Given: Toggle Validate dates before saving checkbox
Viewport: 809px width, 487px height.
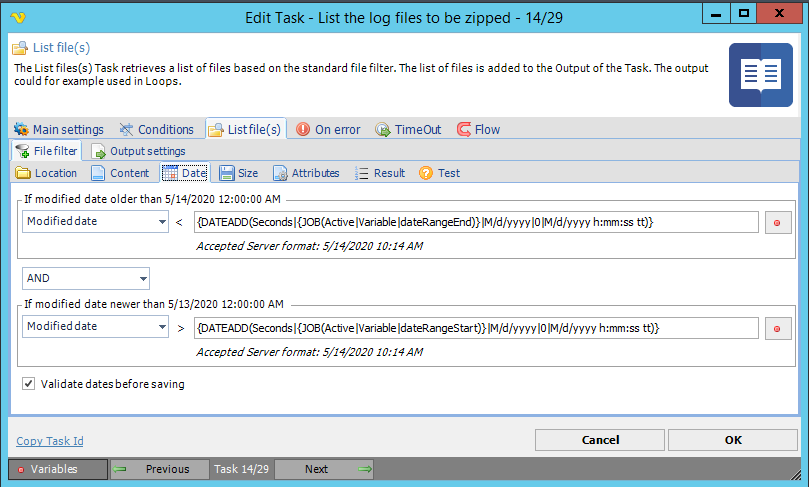Looking at the screenshot, I should [28, 383].
